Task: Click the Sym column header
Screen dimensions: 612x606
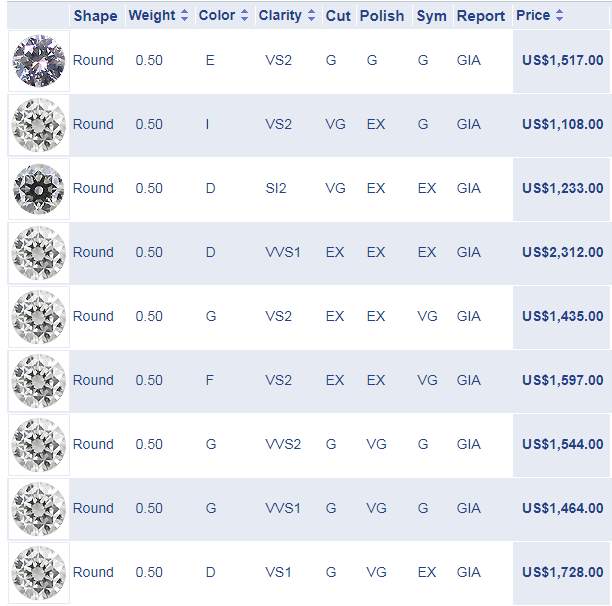Action: [x=431, y=16]
